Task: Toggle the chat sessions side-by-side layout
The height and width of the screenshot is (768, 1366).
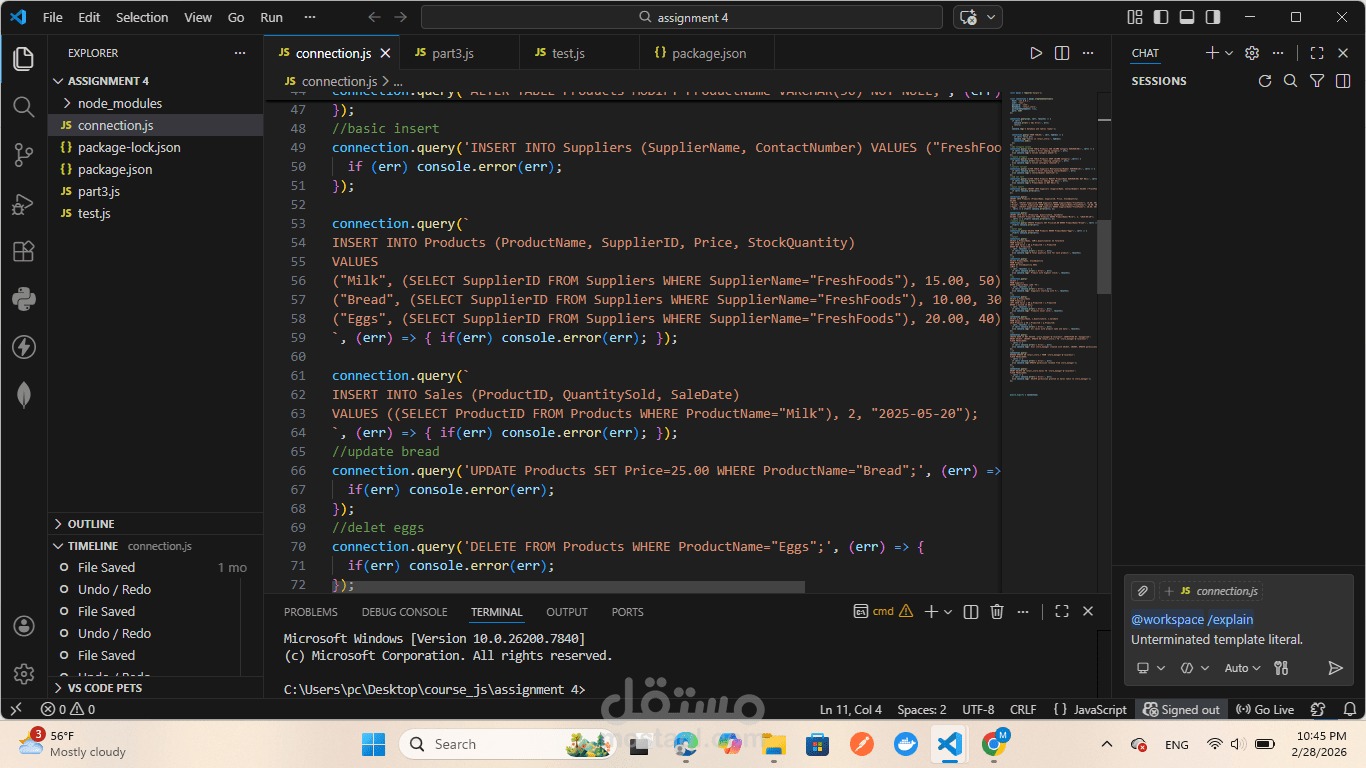Action: (1343, 81)
